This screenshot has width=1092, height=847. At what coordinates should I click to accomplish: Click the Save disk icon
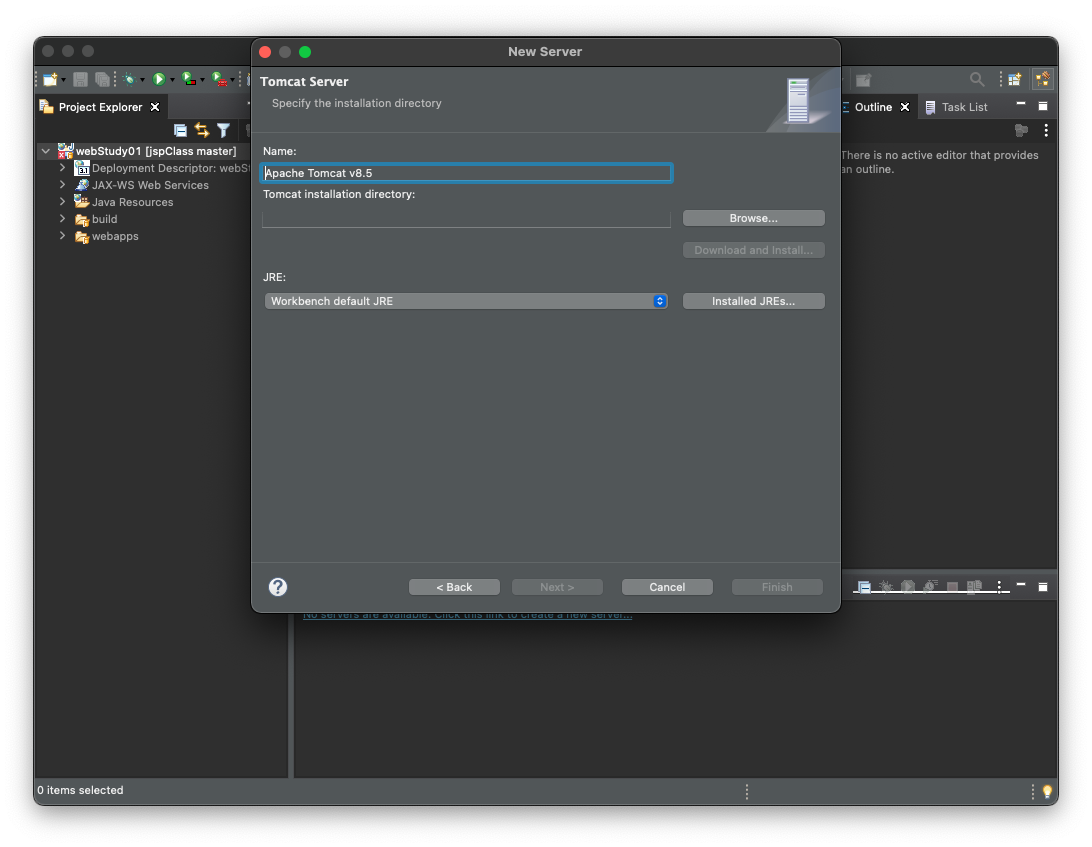[x=80, y=79]
